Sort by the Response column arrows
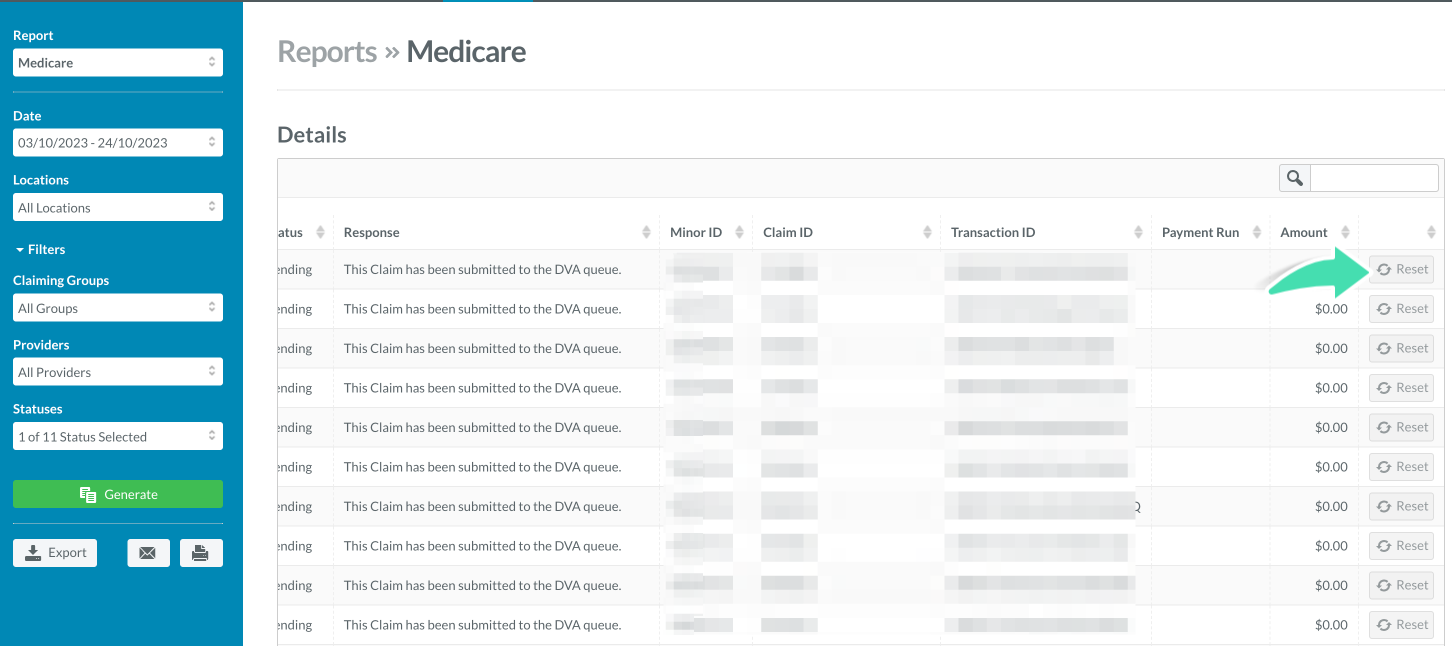Screen dimensions: 1452x646 click(648, 232)
